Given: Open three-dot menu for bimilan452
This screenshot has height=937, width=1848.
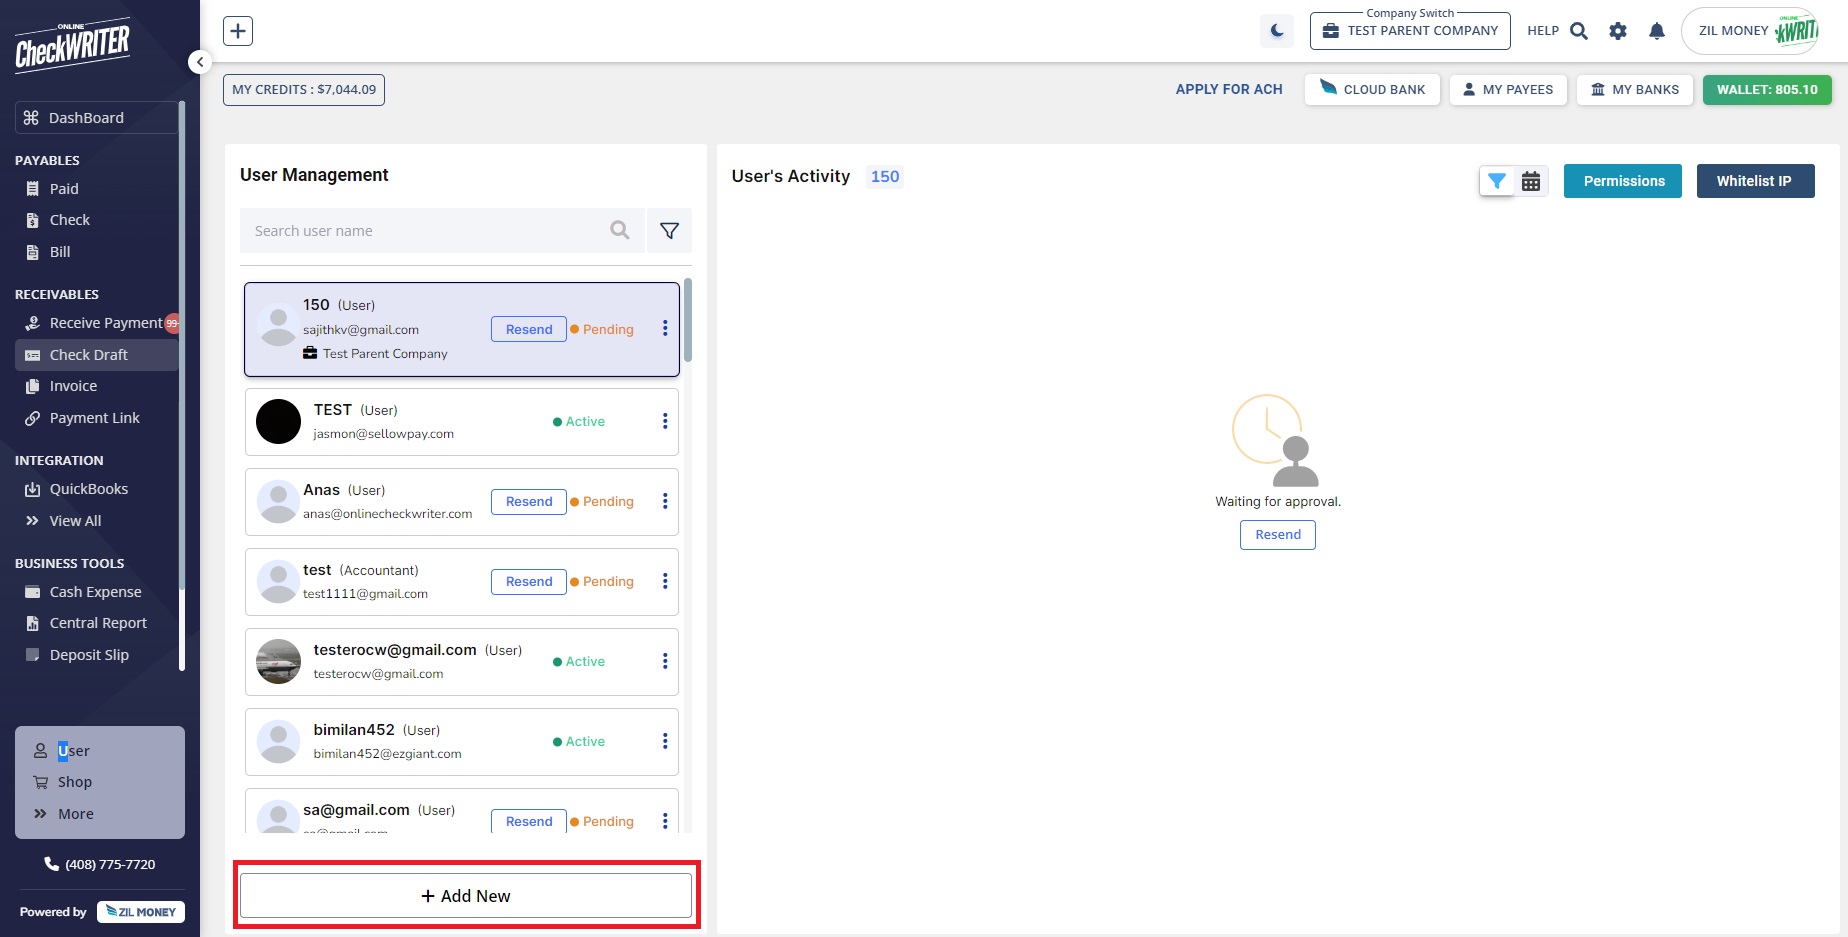Looking at the screenshot, I should [x=665, y=742].
